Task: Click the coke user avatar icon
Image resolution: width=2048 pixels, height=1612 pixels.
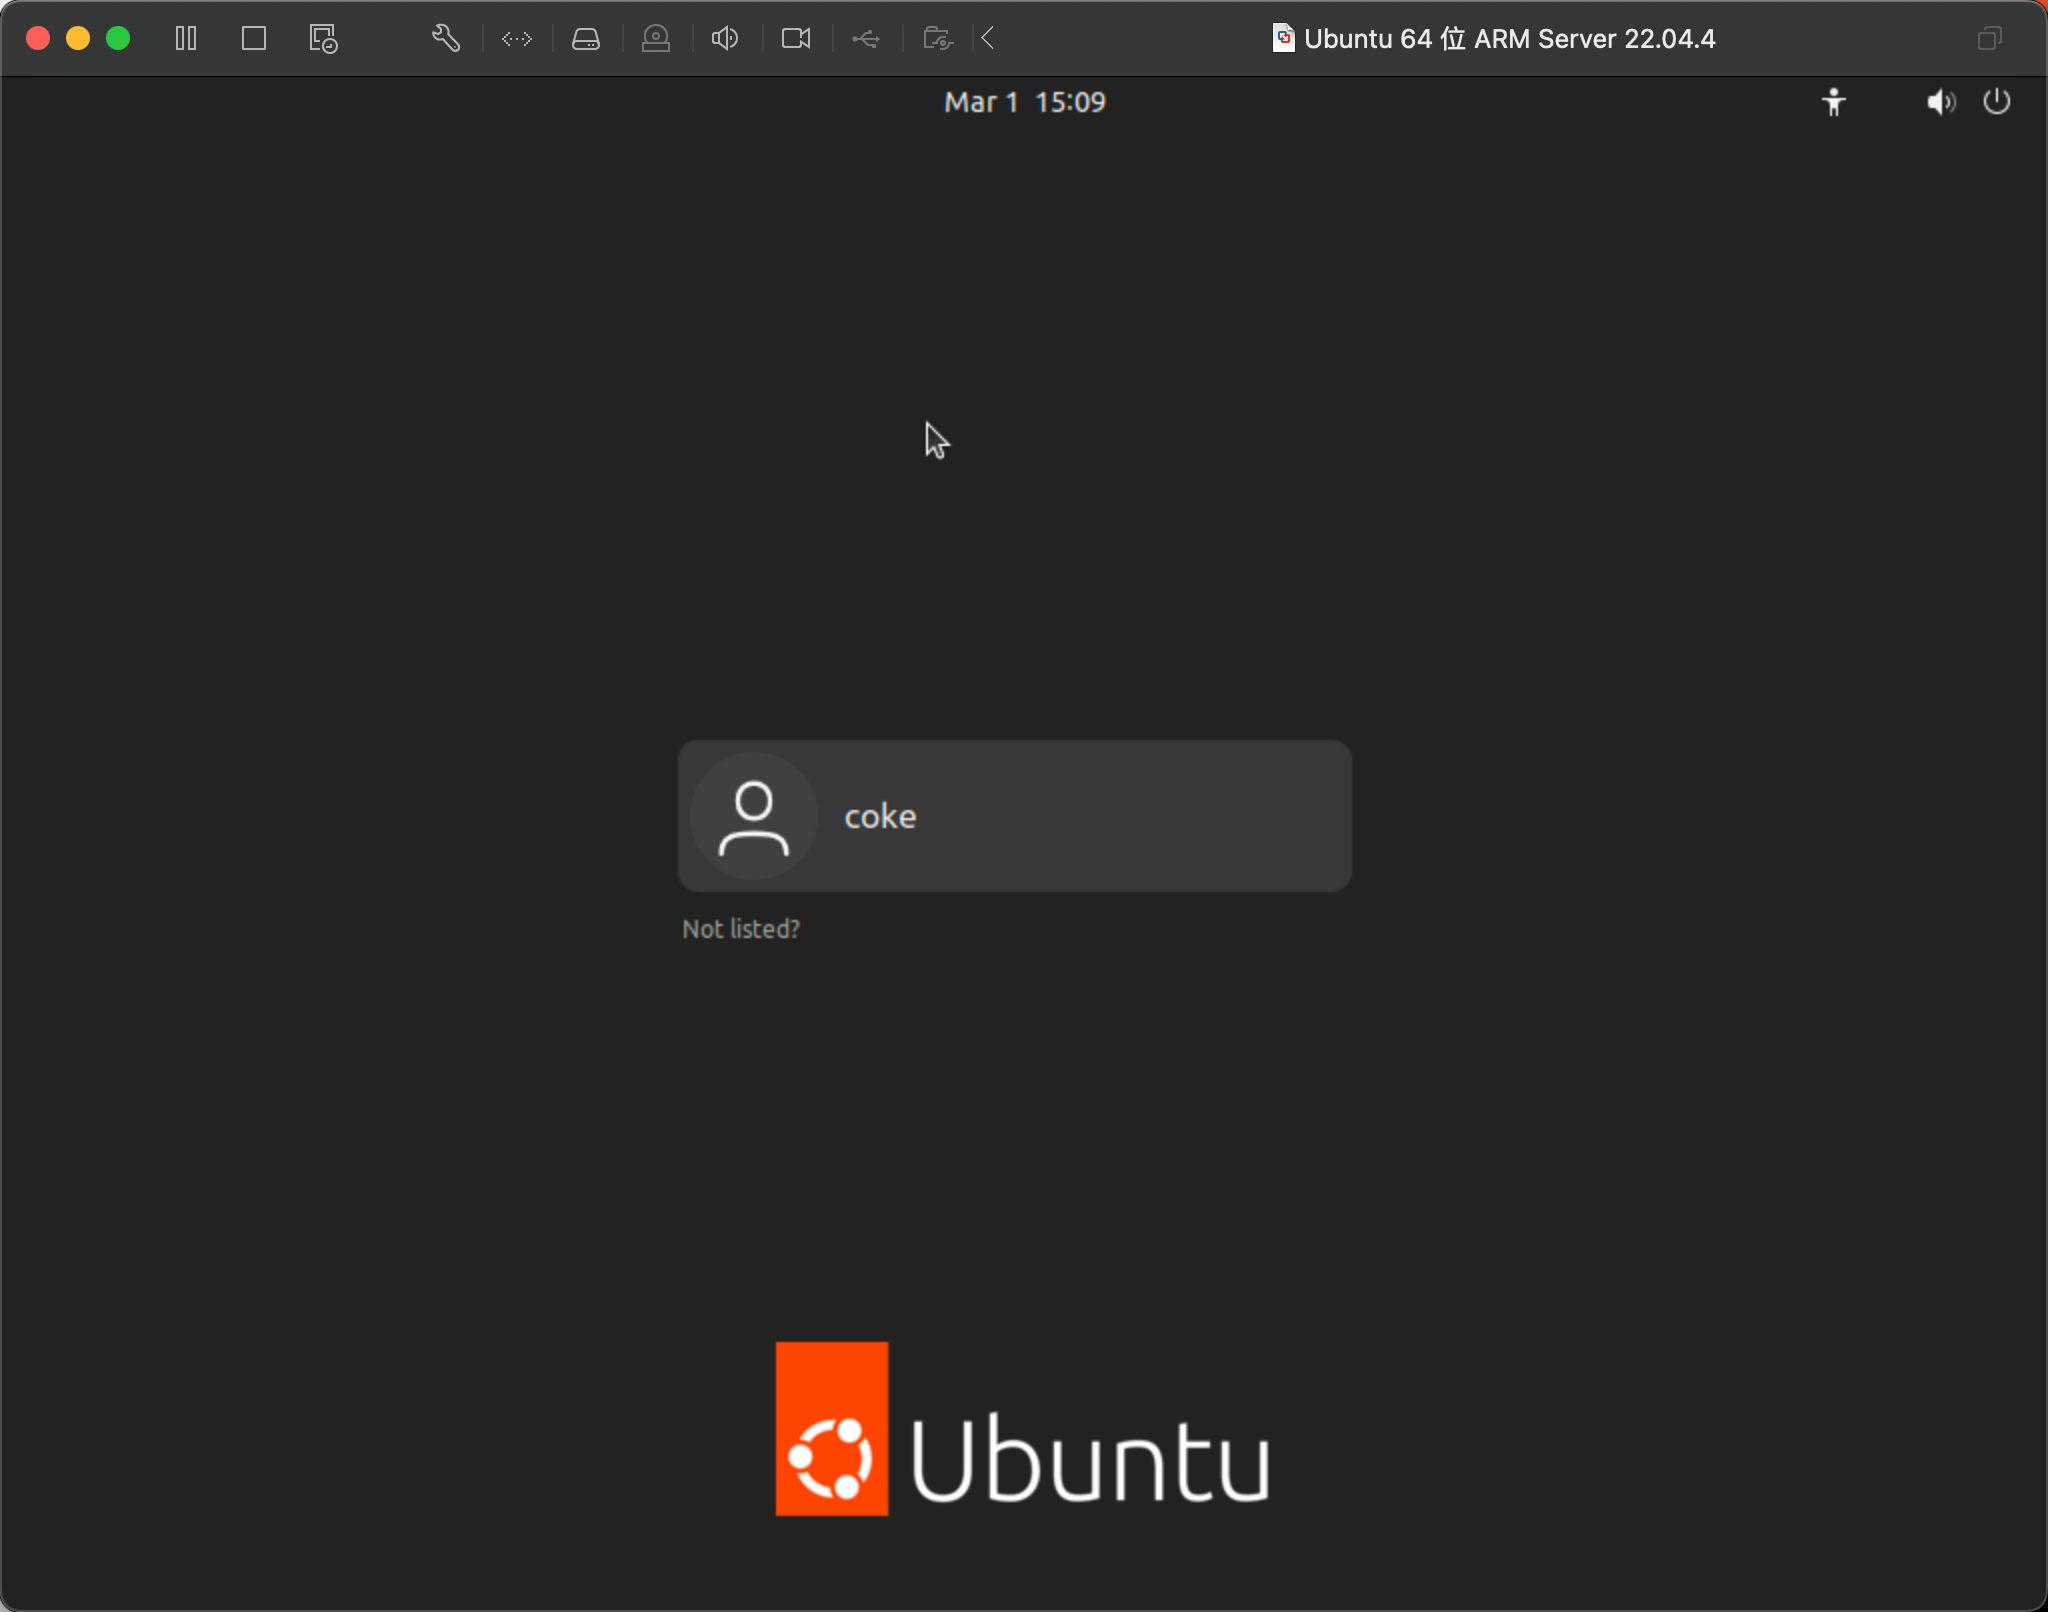Action: tap(754, 816)
